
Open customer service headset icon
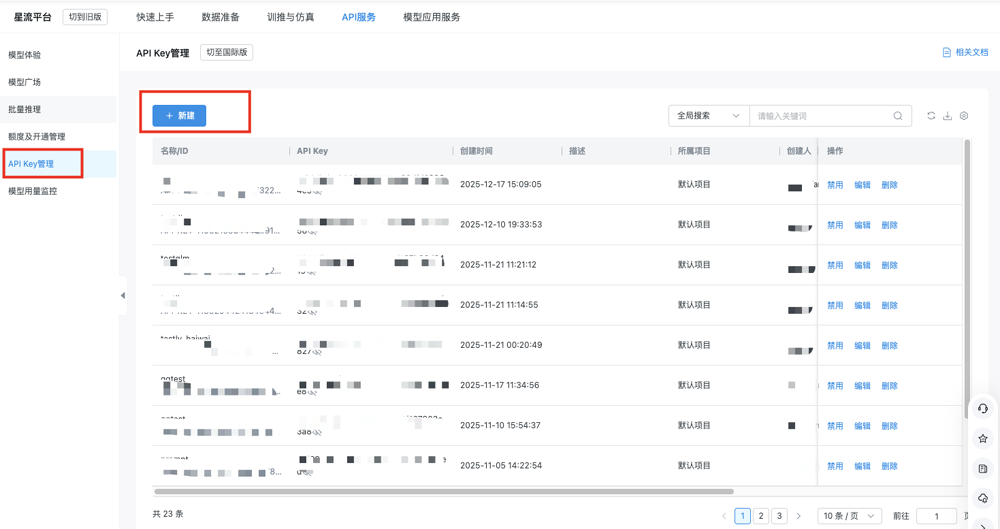pos(983,409)
